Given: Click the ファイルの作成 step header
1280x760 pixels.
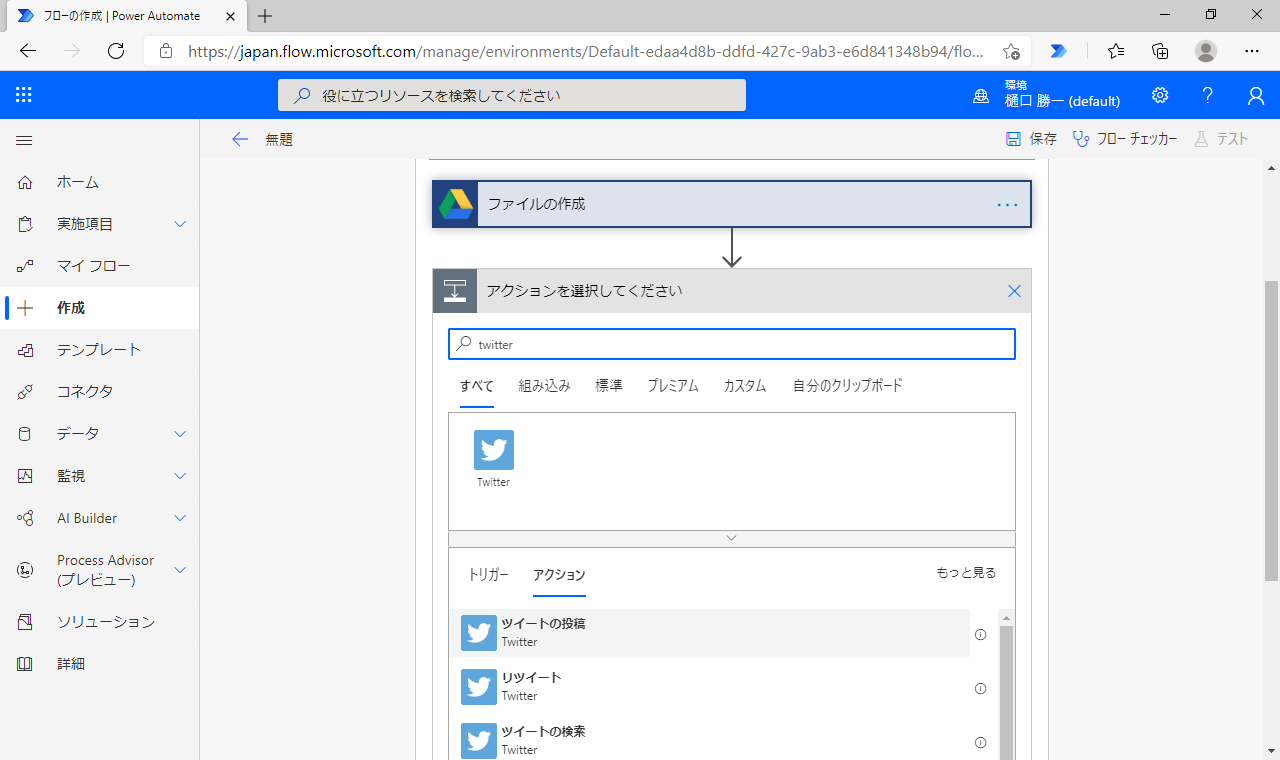Looking at the screenshot, I should point(732,204).
